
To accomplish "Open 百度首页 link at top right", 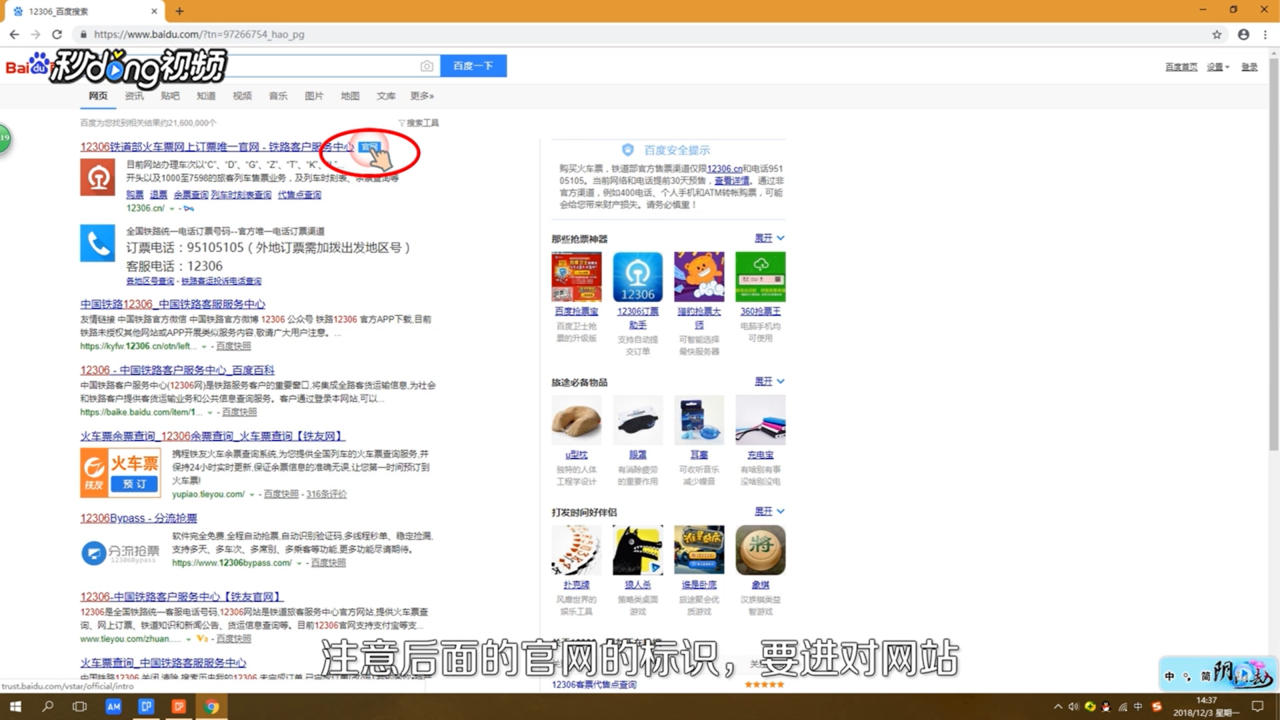I will point(1181,67).
